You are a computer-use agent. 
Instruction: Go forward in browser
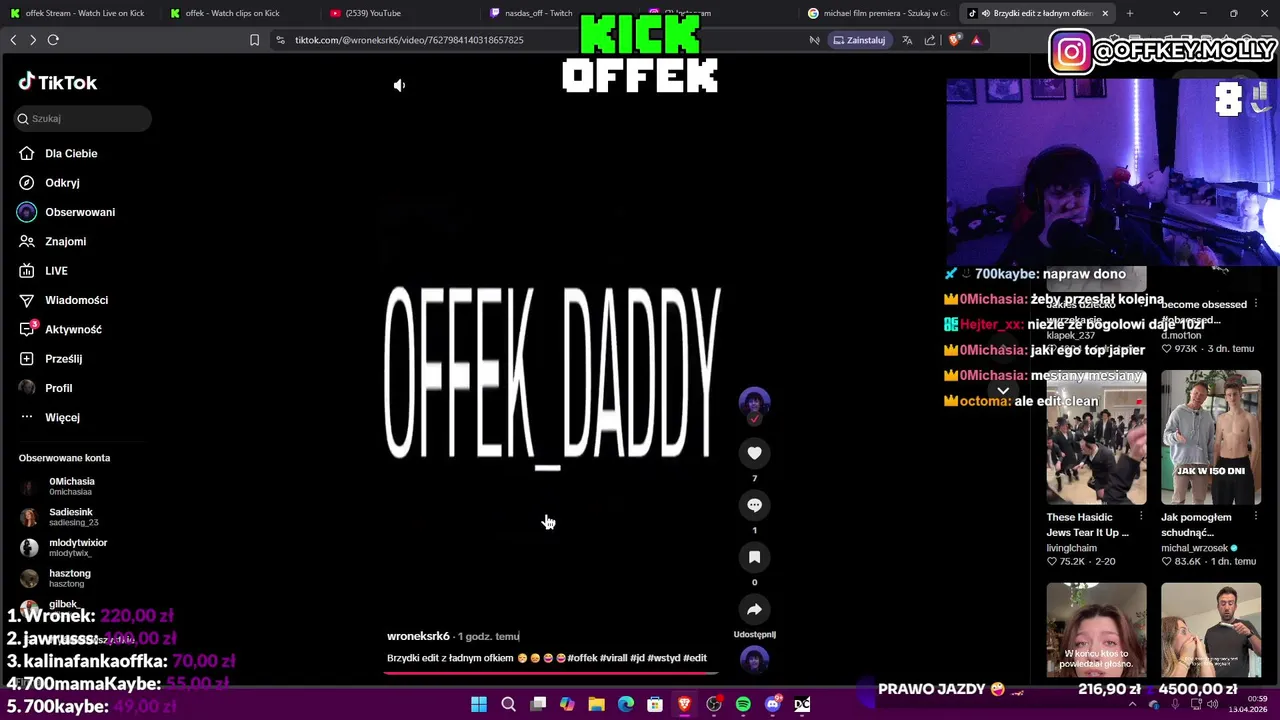33,40
